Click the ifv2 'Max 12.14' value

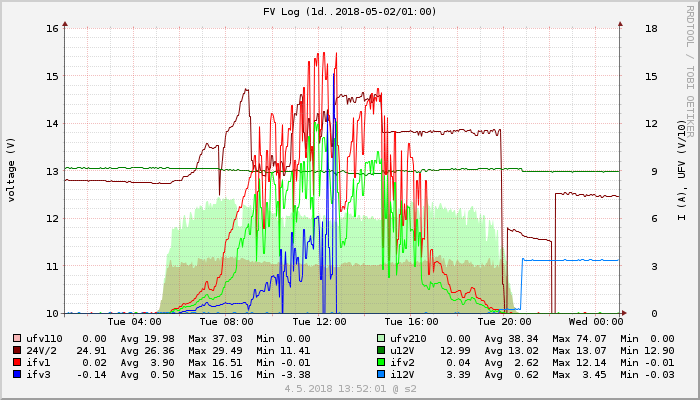579,363
